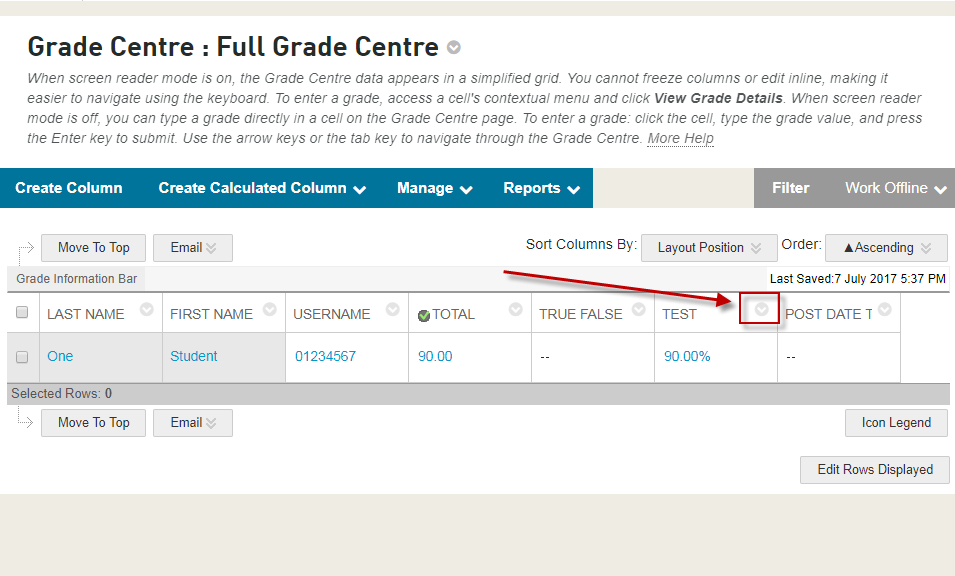Screen dimensions: 955x576
Task: Open Last Name column options chevron
Action: click(x=147, y=310)
